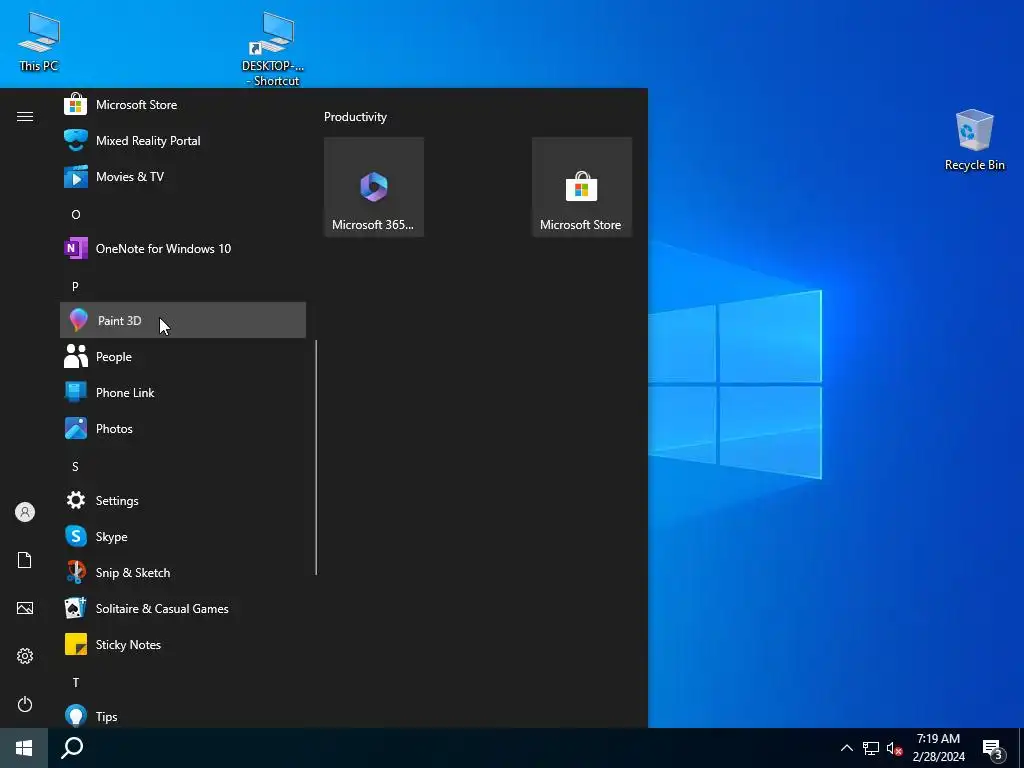Select the Recycle Bin icon
This screenshot has width=1024, height=768.
tap(974, 140)
